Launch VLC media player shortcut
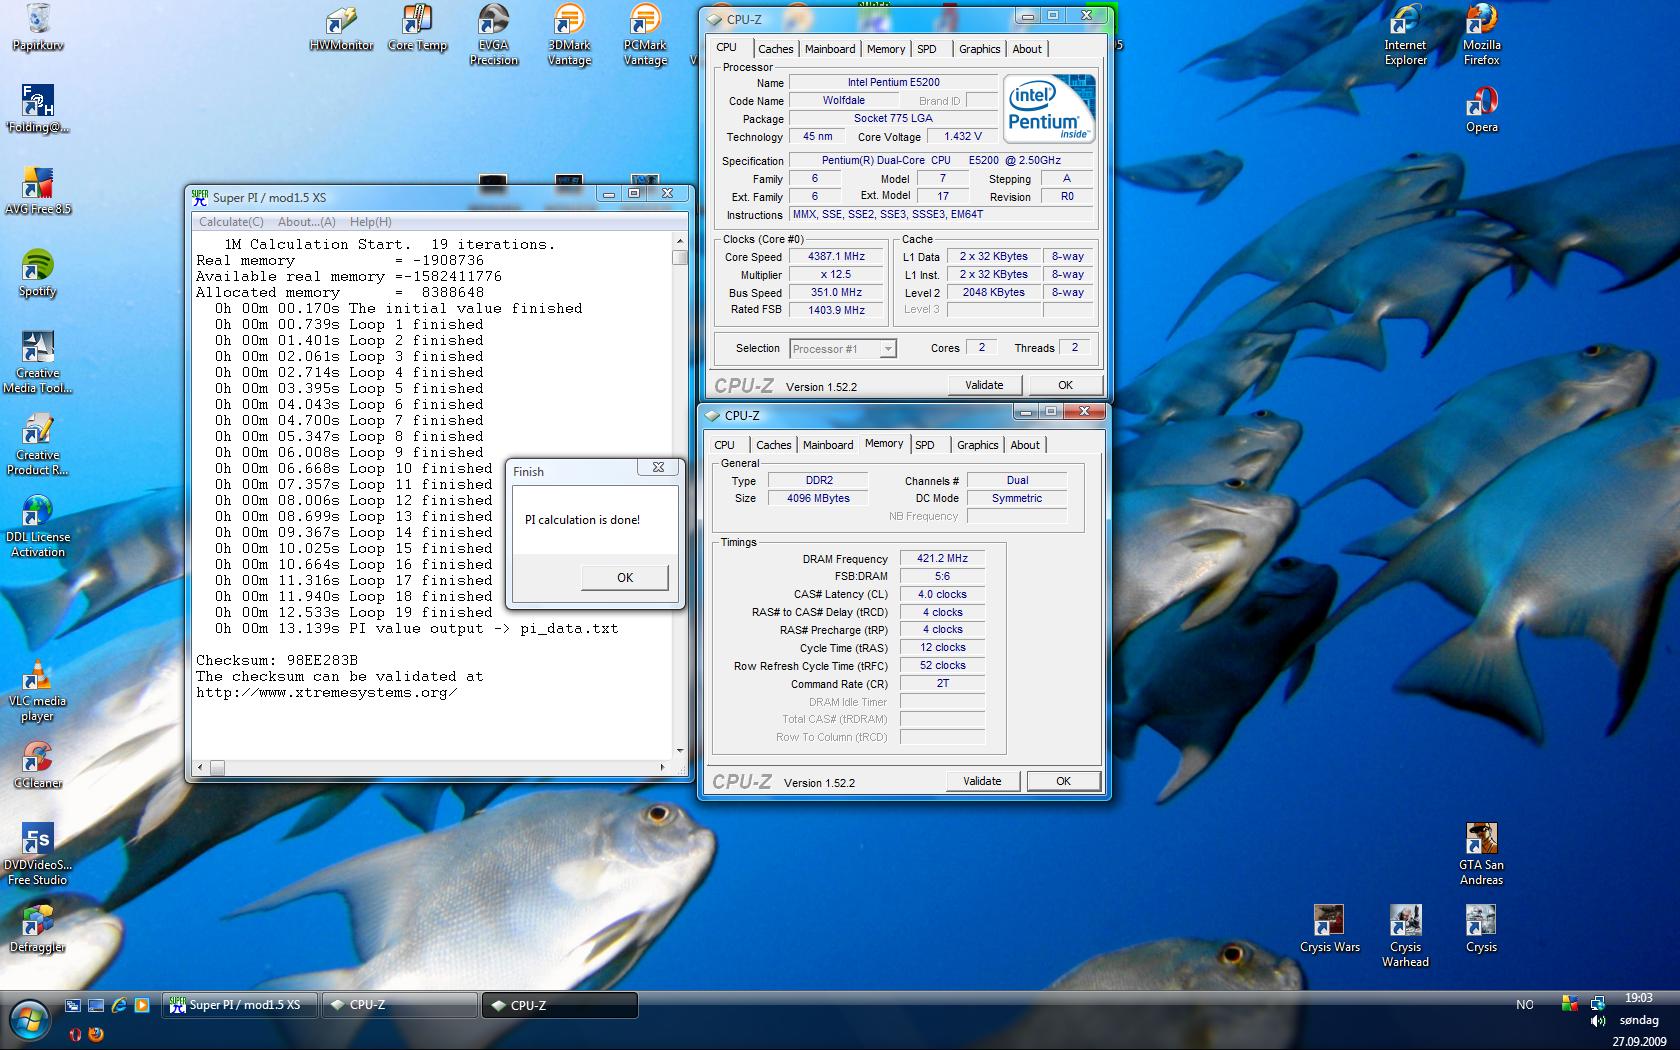 tap(38, 690)
